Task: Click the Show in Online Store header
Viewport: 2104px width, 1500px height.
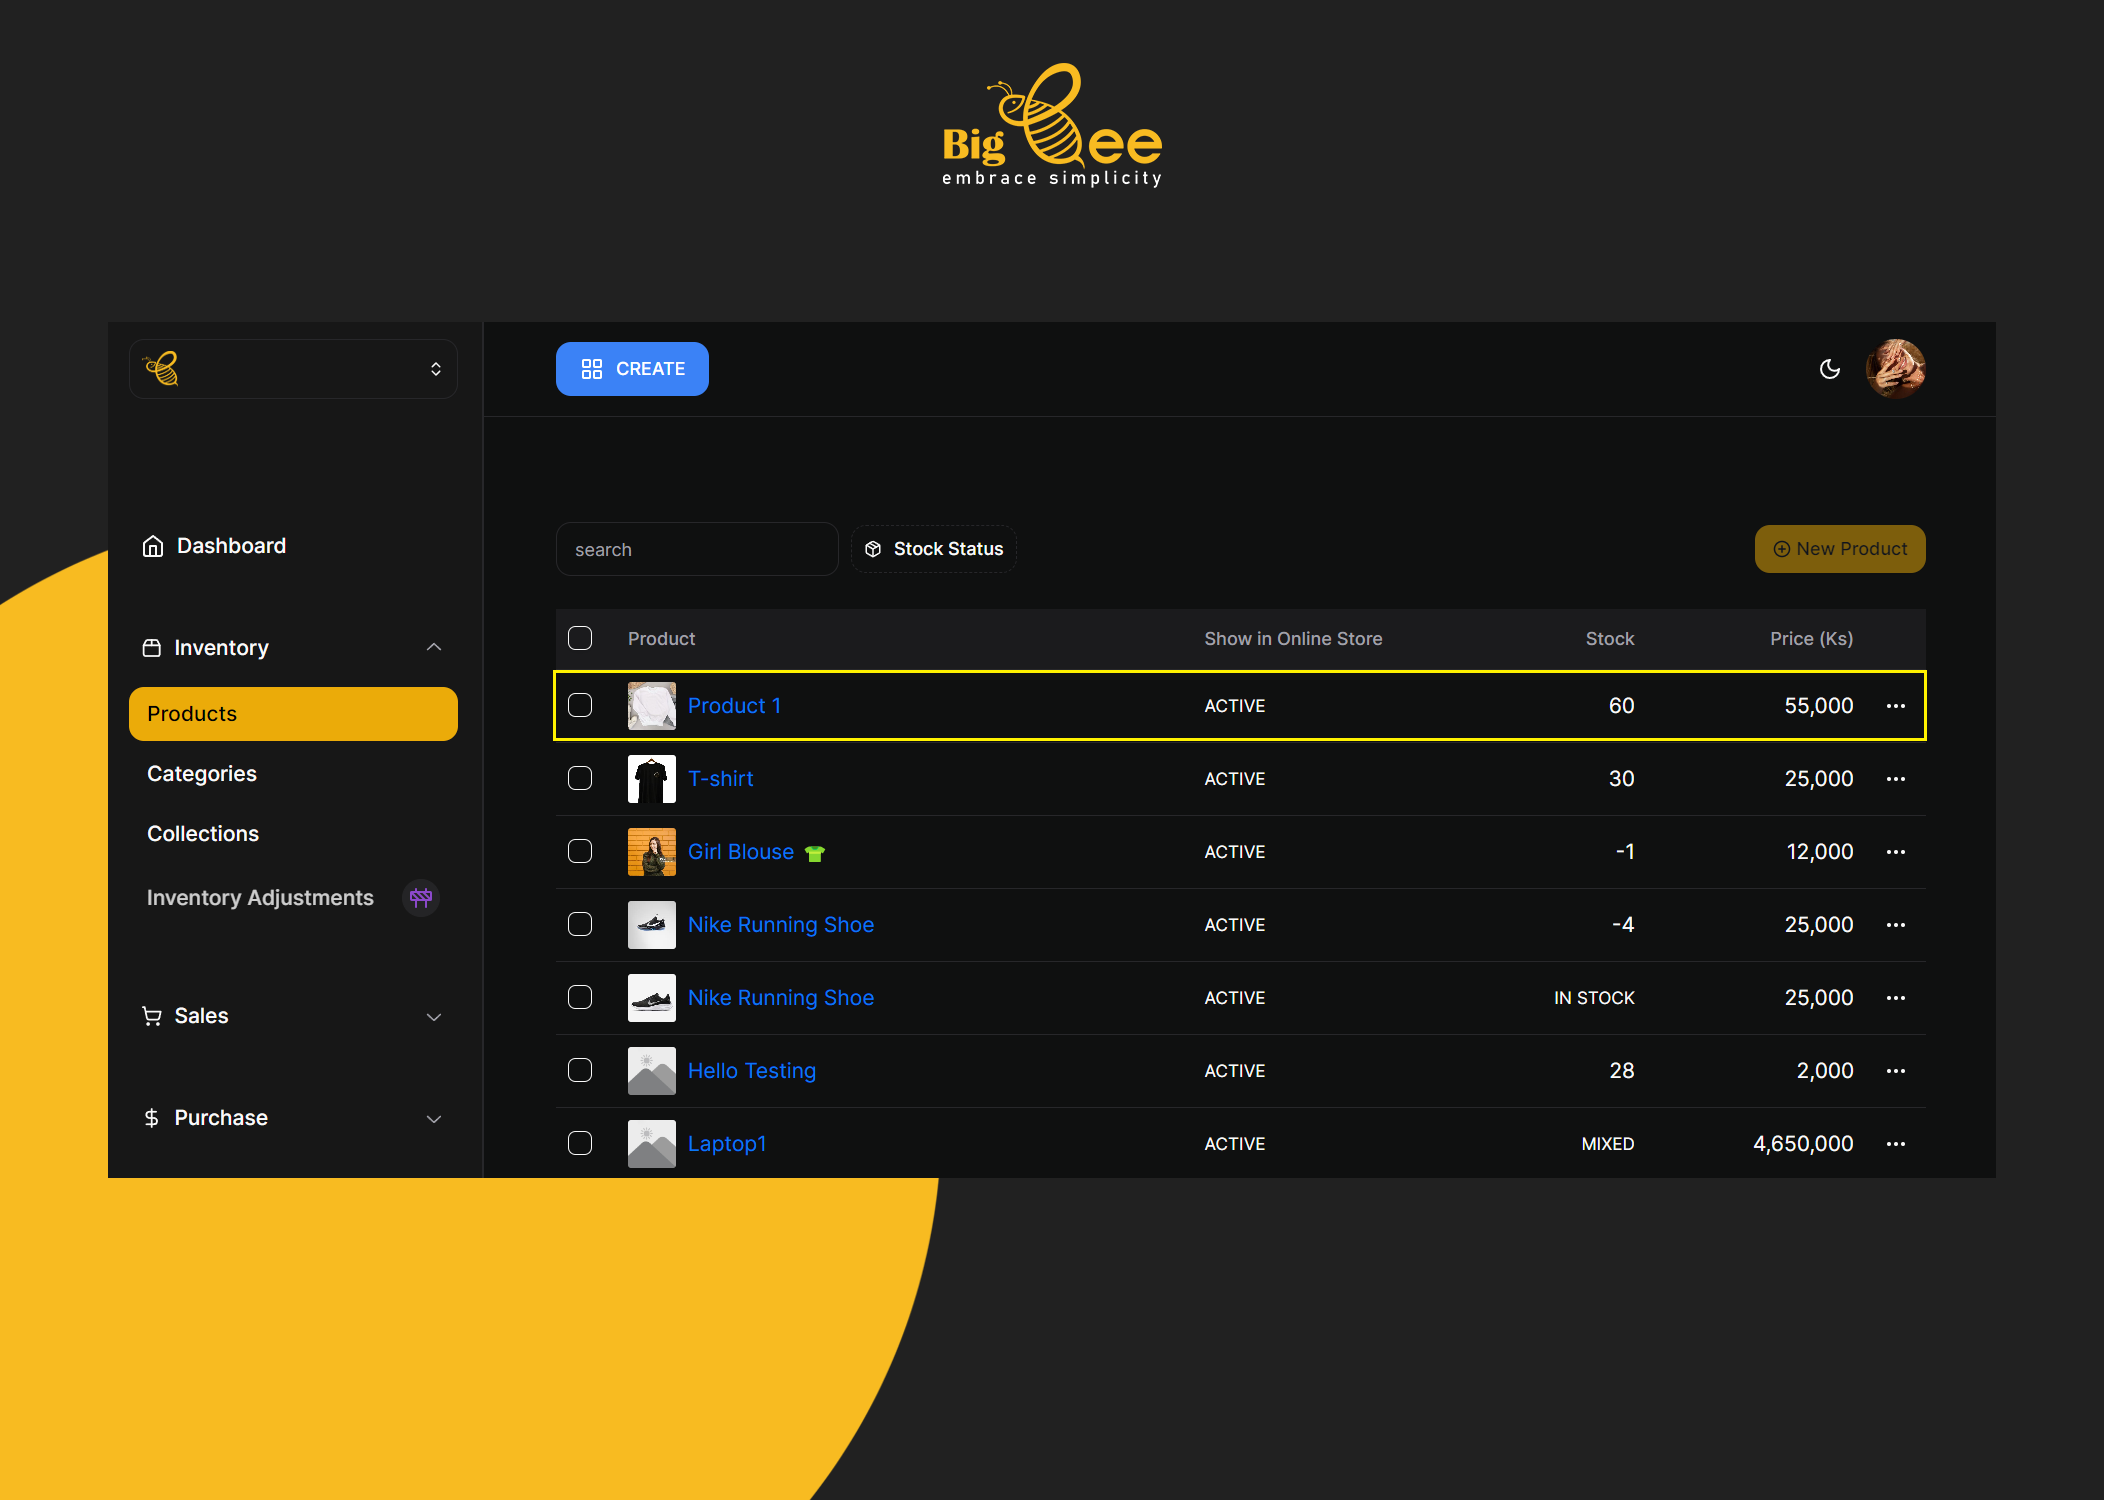Action: (x=1293, y=639)
